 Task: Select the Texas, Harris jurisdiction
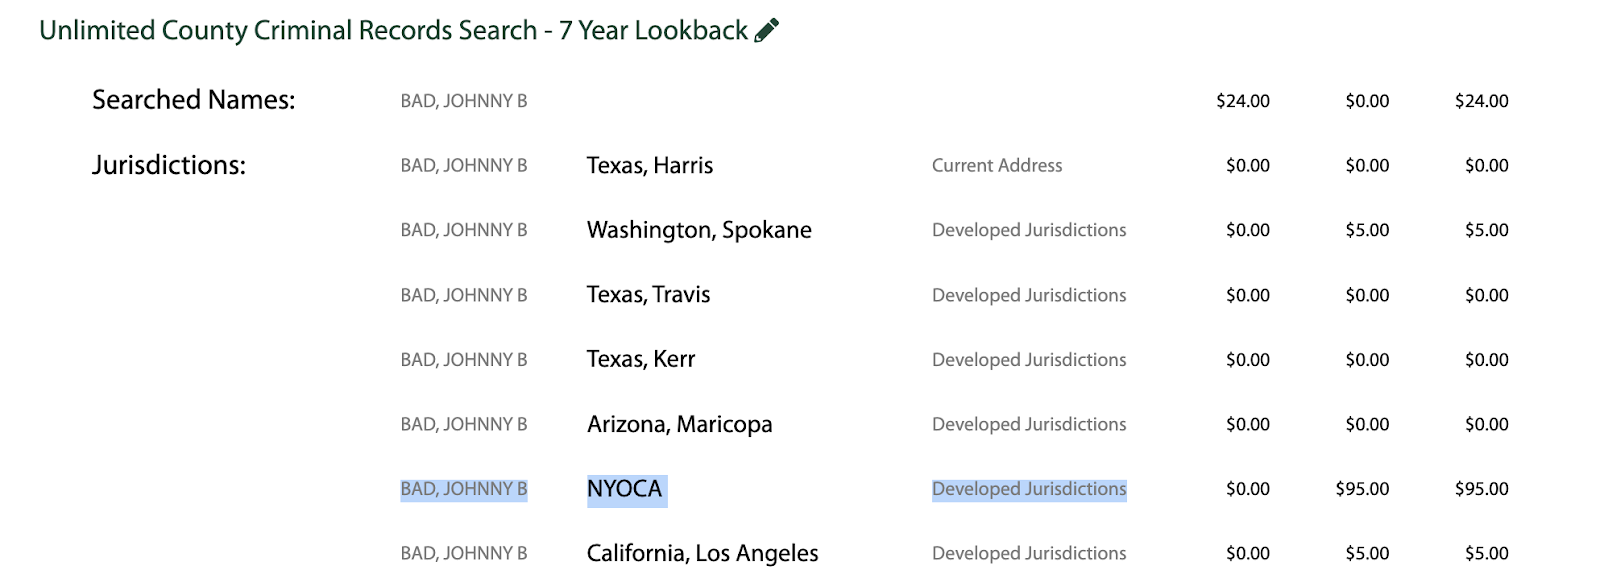click(650, 166)
